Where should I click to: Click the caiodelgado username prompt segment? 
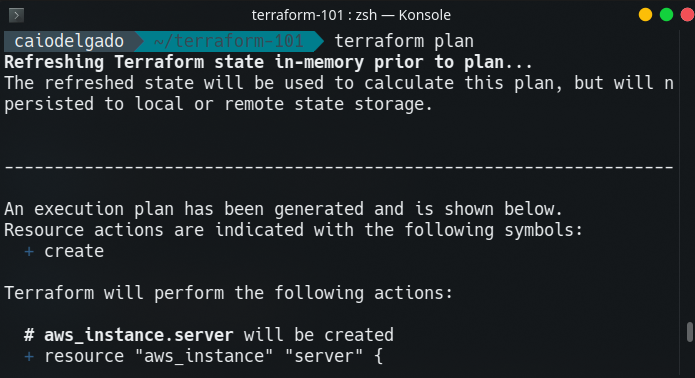69,41
